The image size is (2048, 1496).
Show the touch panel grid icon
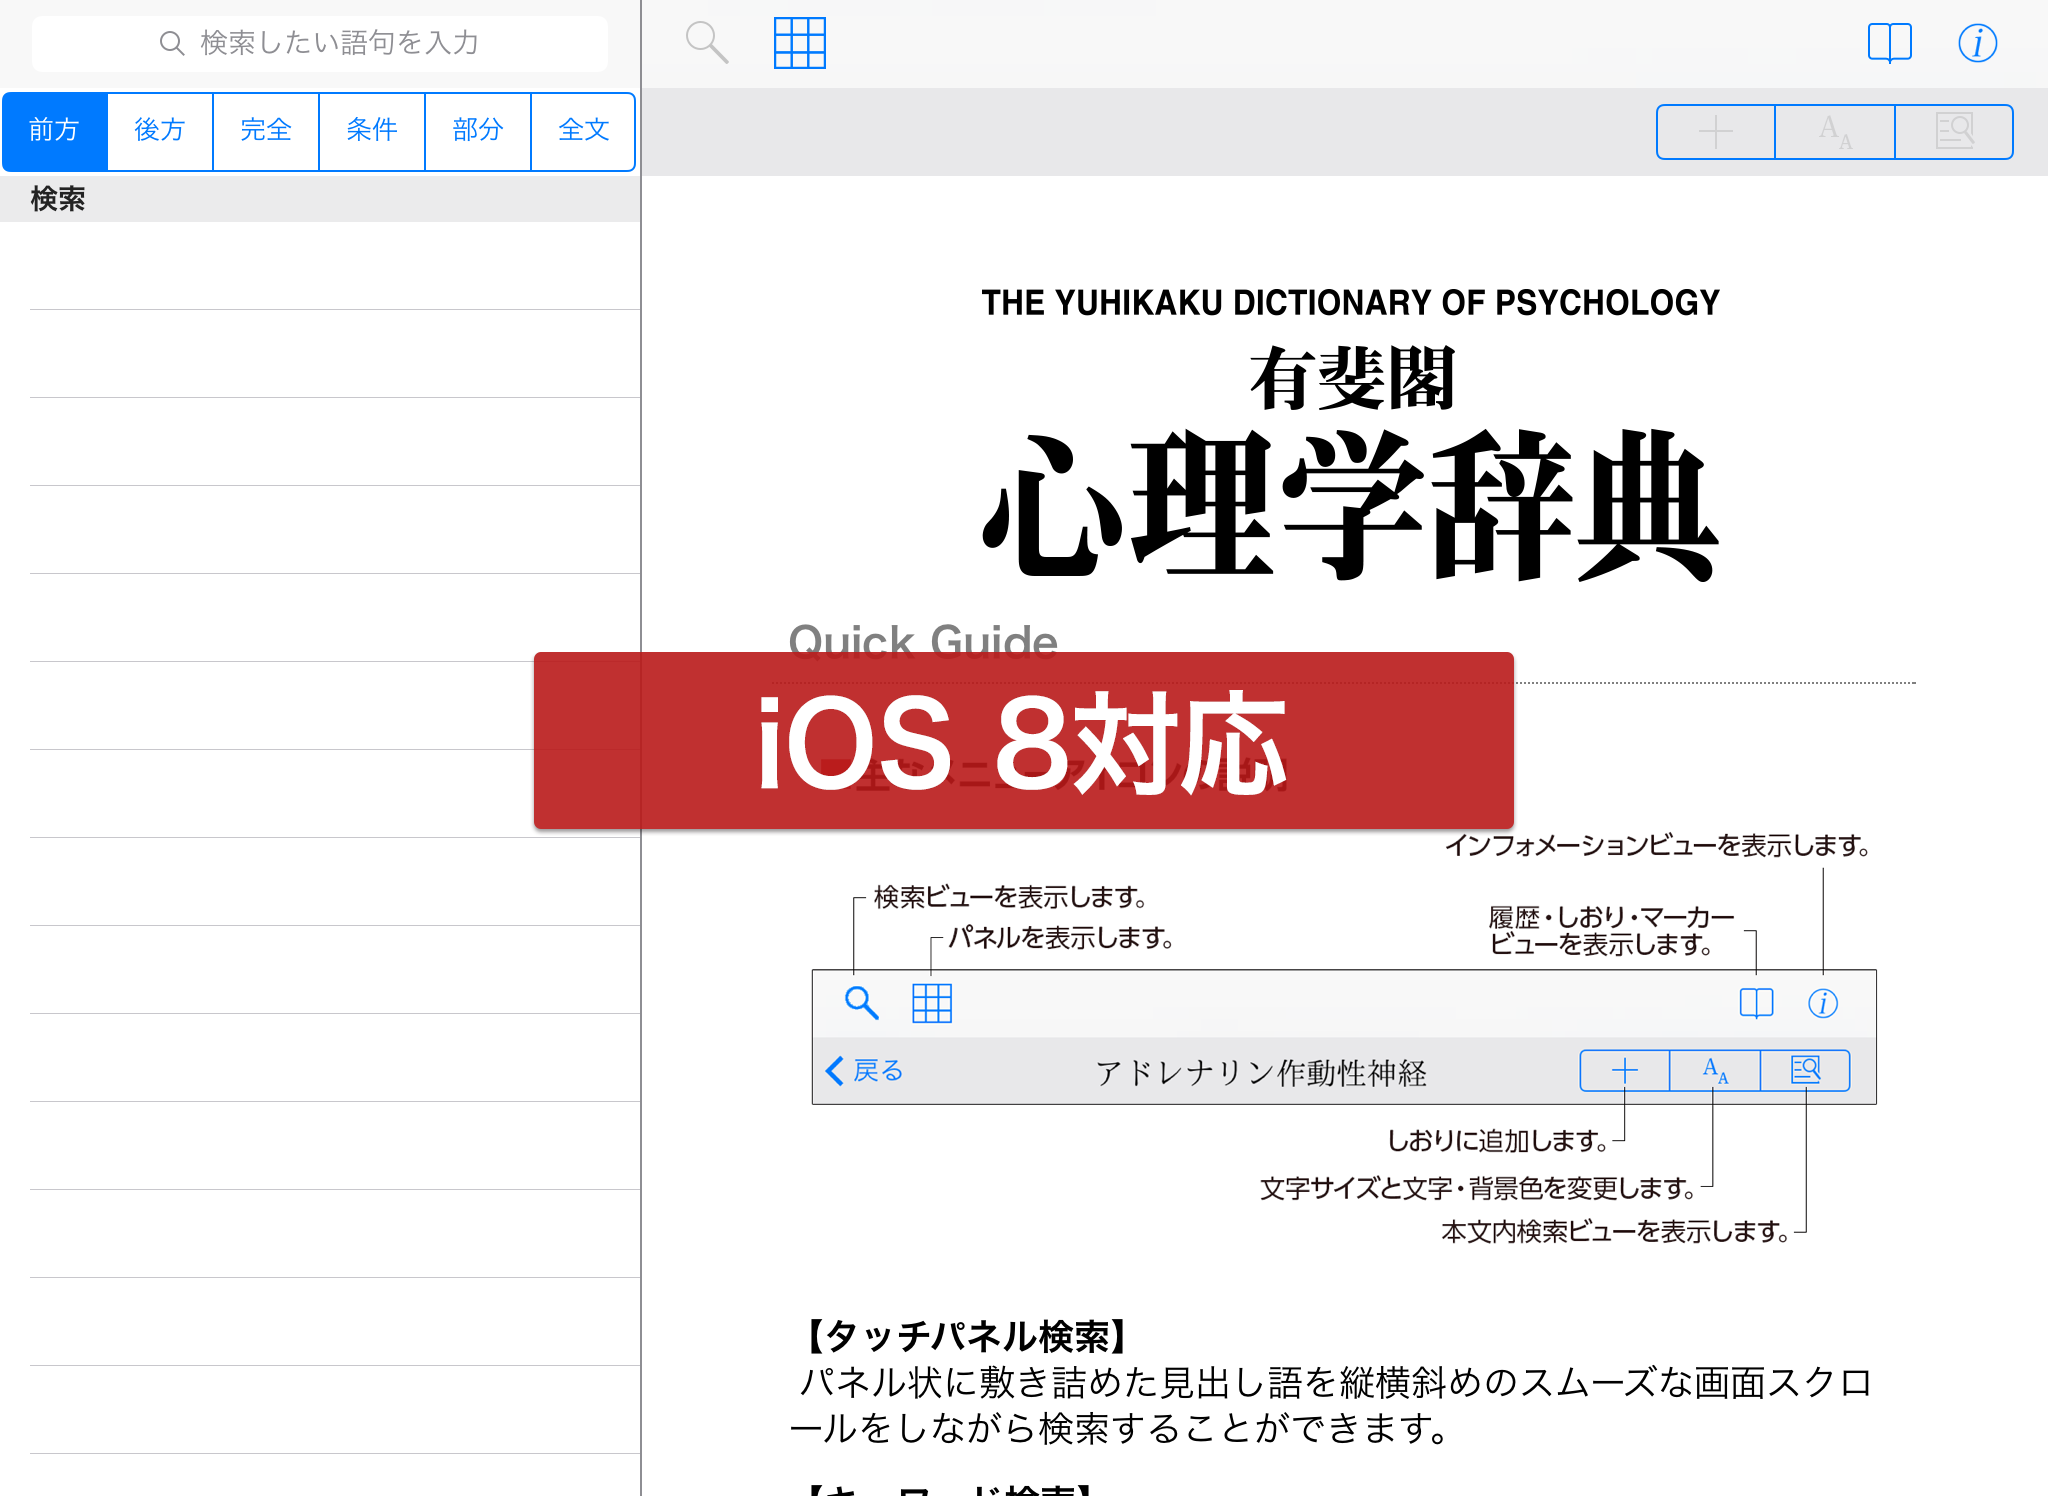[x=799, y=43]
